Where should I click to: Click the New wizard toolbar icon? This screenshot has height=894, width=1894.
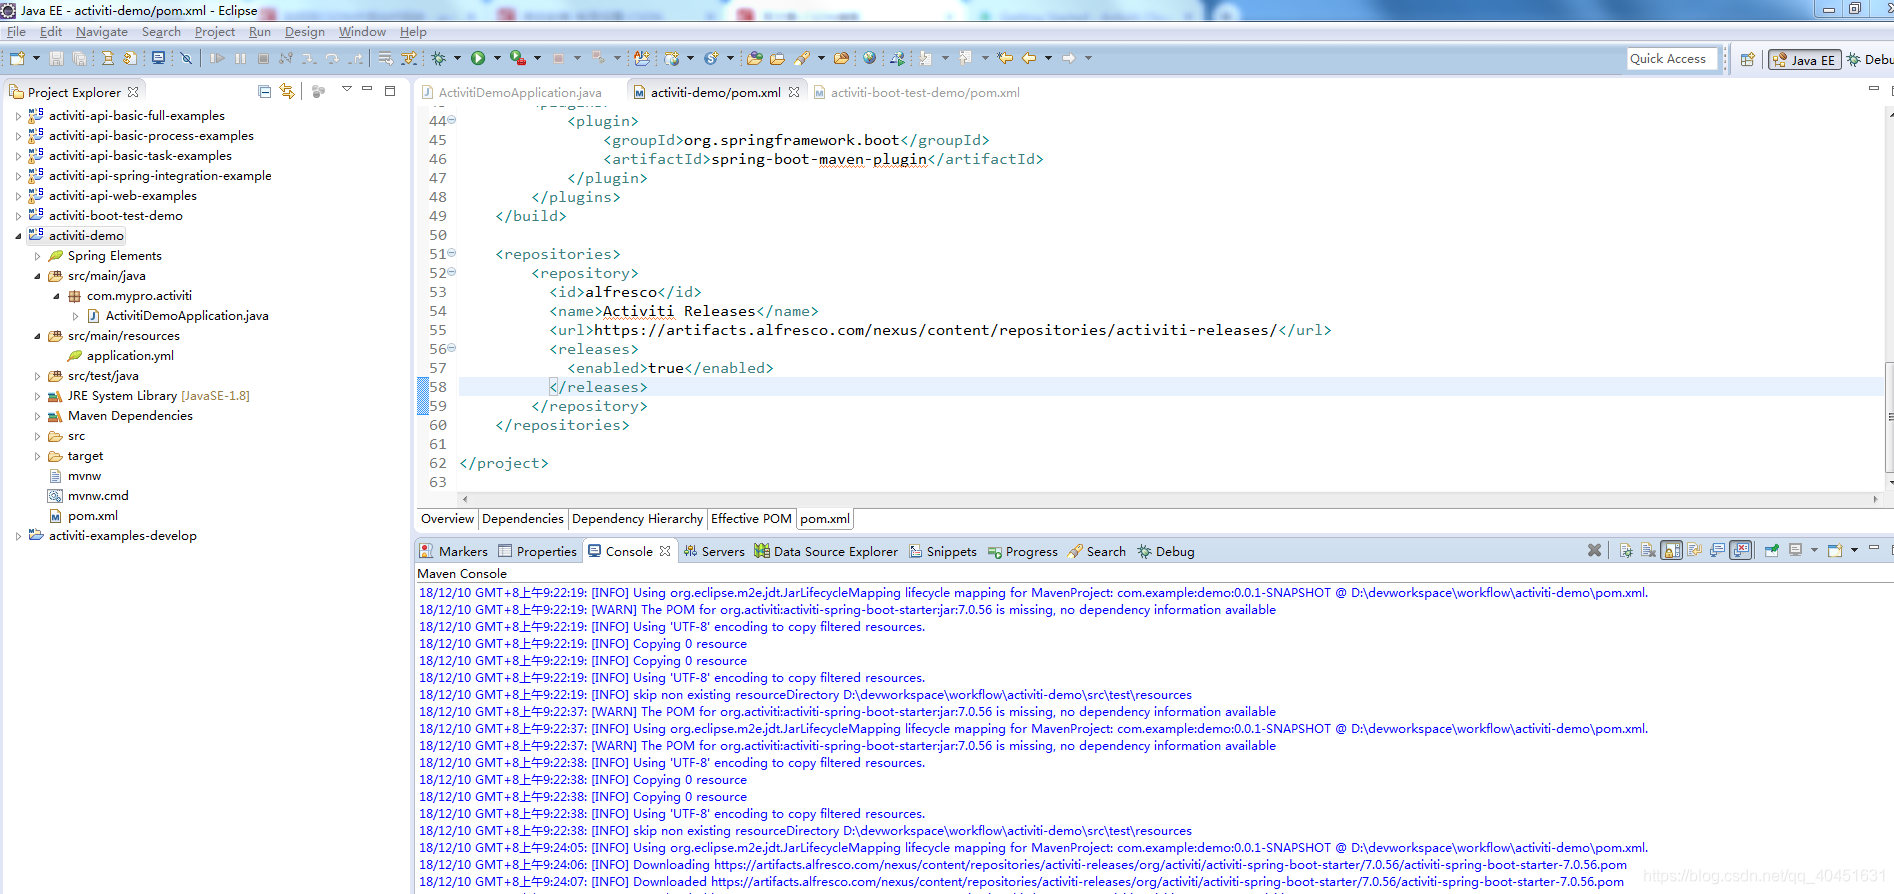pyautogui.click(x=16, y=58)
